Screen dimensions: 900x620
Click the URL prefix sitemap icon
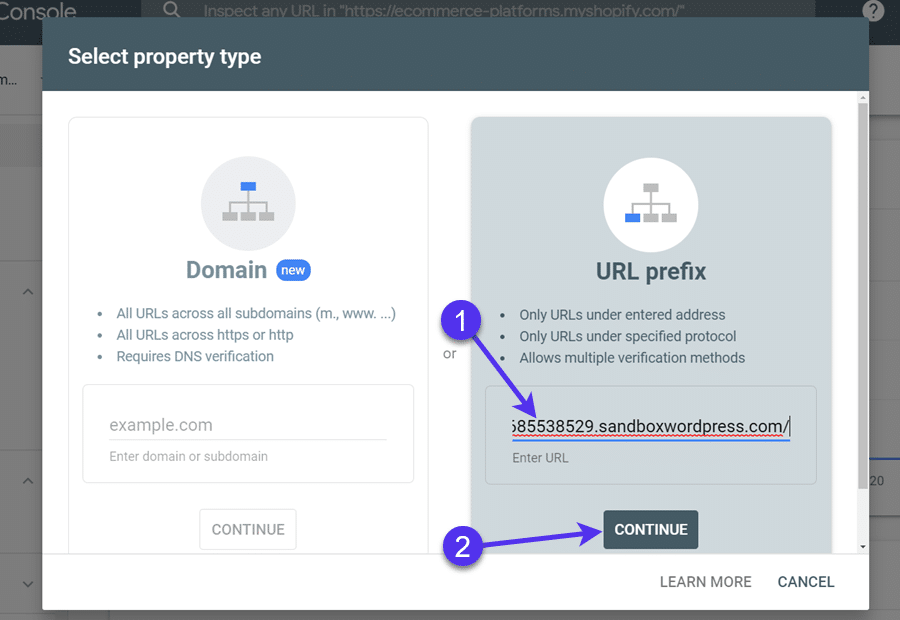pos(650,202)
